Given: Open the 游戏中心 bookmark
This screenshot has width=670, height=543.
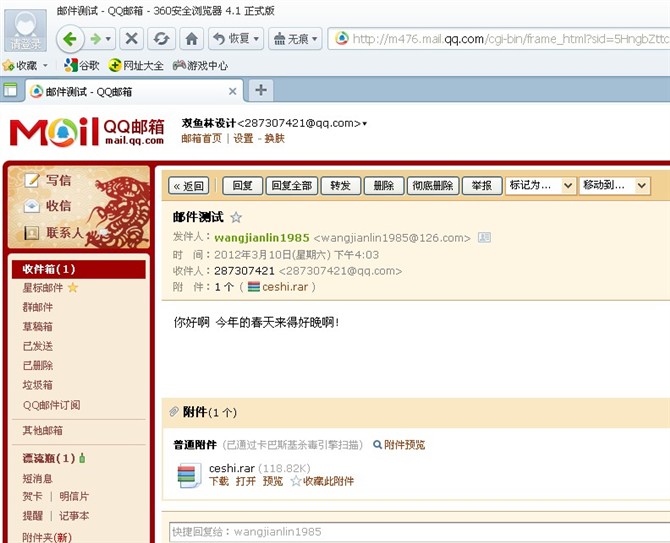Looking at the screenshot, I should pos(200,65).
